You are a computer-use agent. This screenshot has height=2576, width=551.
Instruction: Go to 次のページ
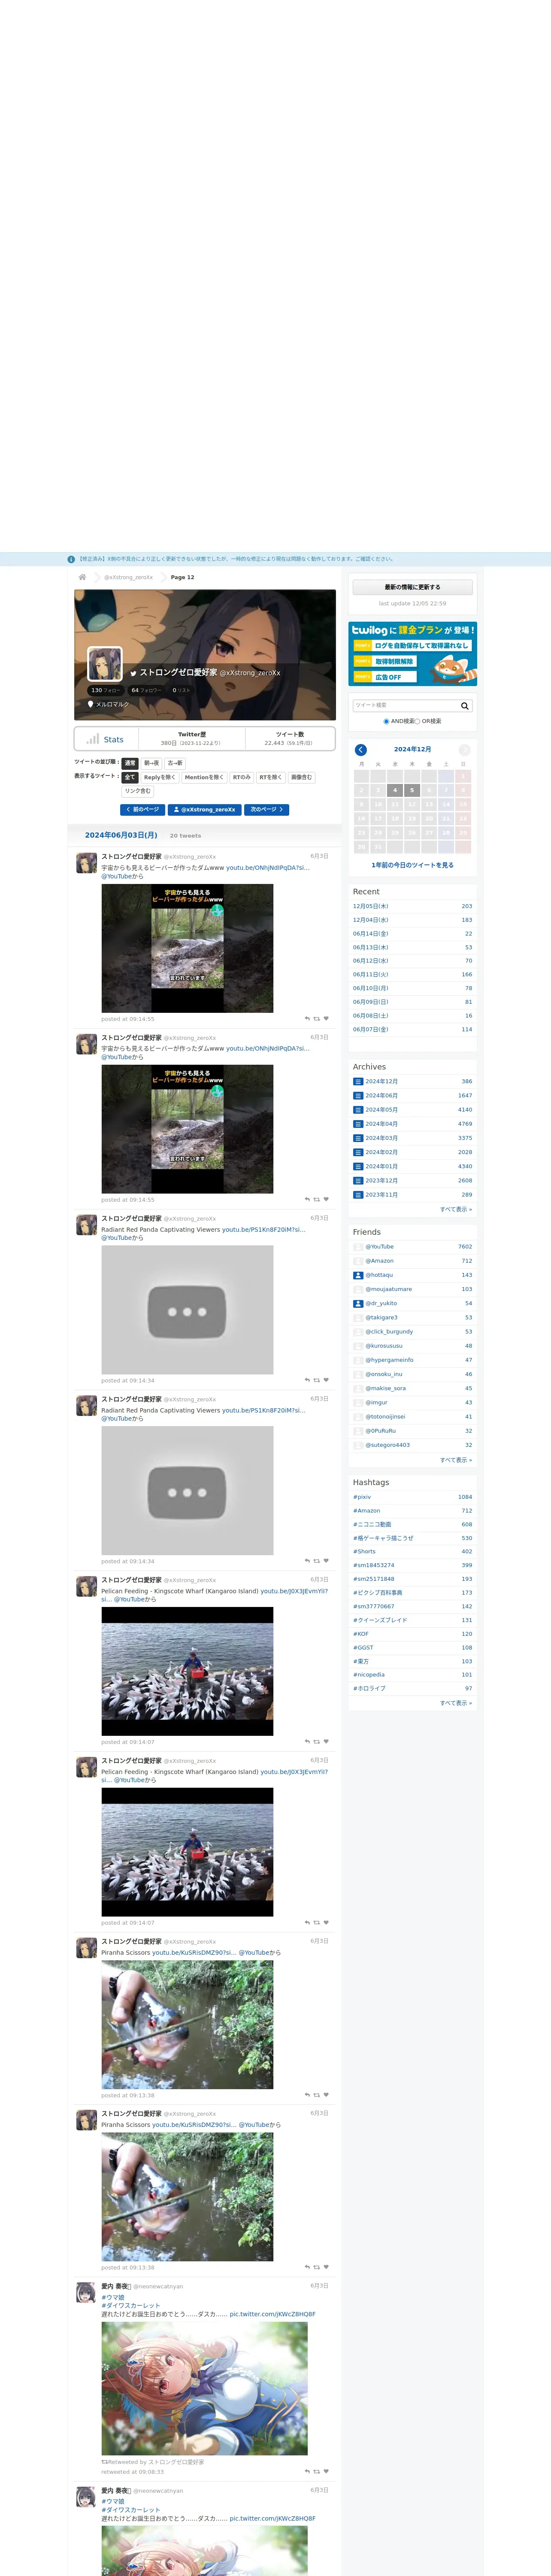coord(267,810)
